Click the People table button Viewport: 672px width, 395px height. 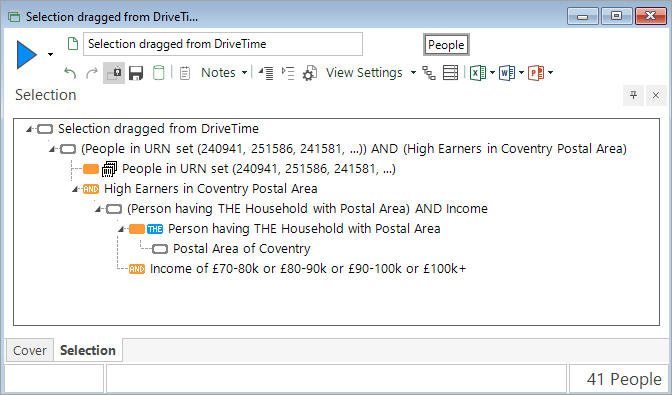click(446, 45)
